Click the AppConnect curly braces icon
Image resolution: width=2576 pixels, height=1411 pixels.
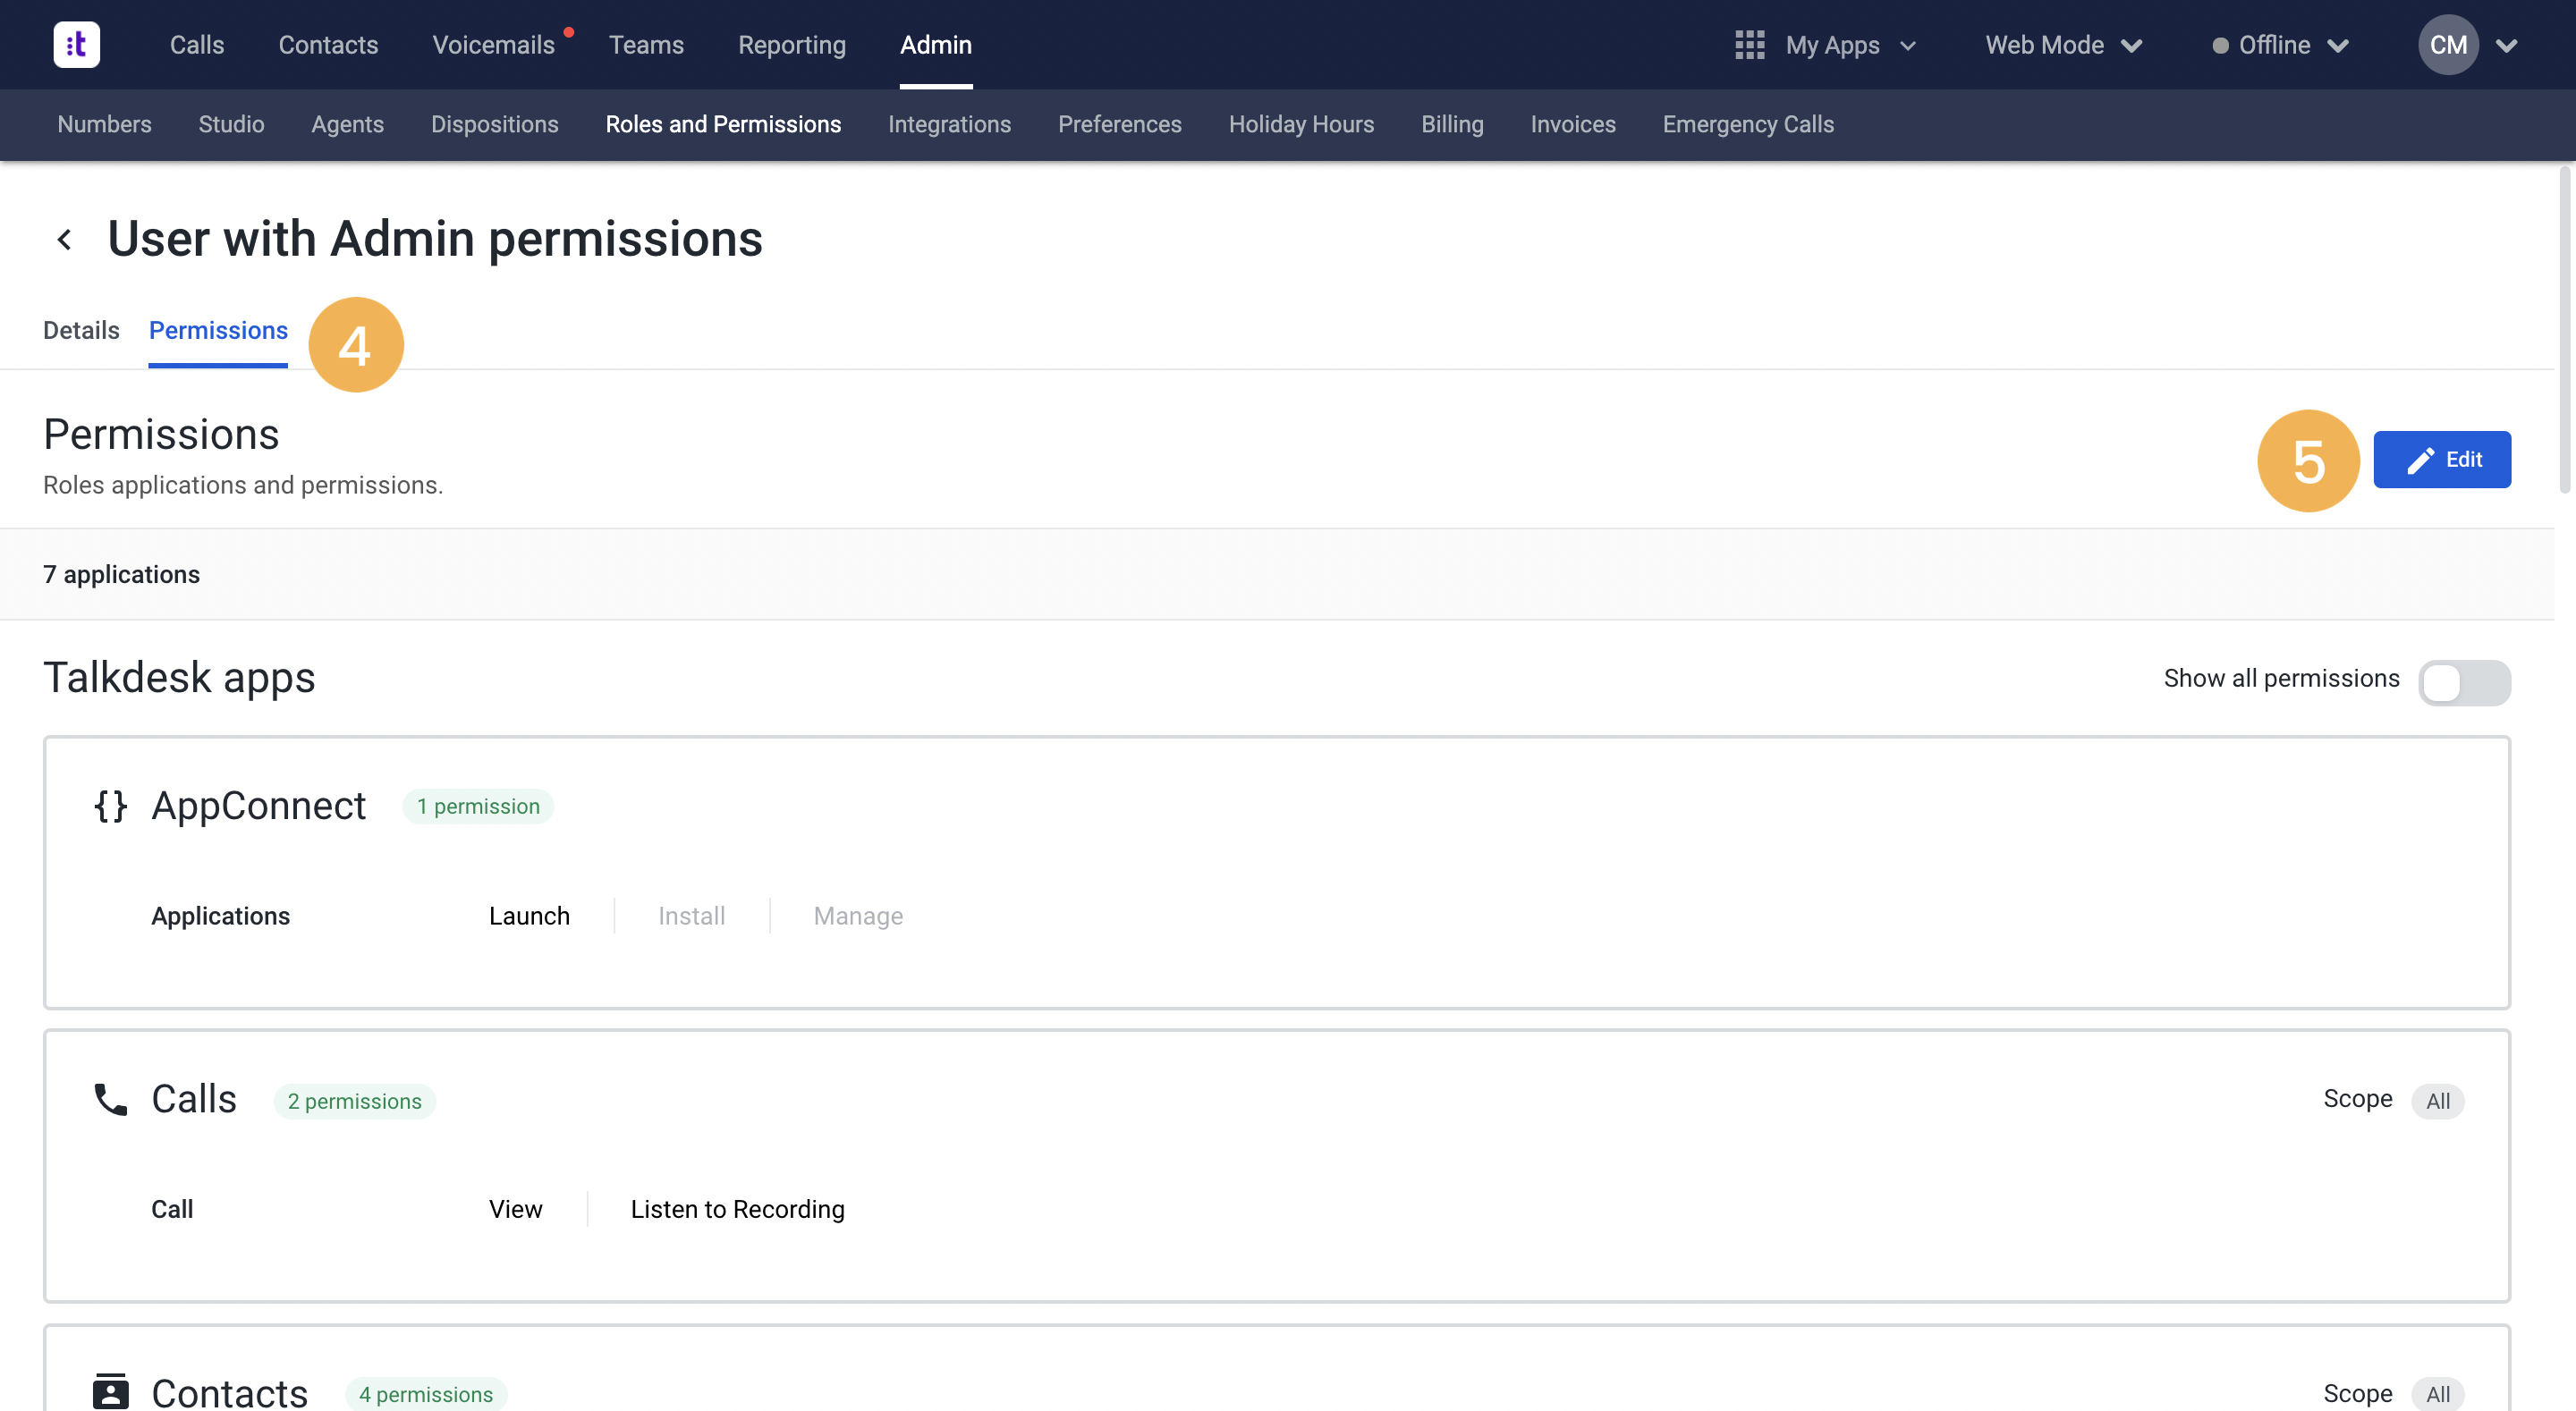(110, 806)
